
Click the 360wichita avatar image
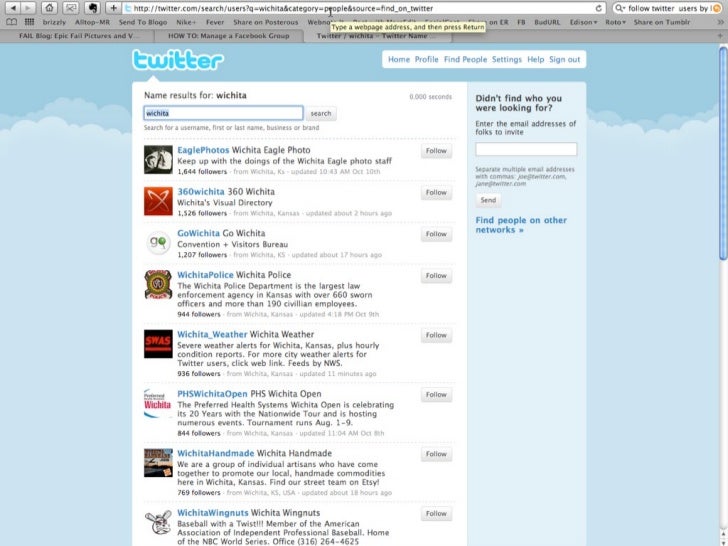tap(158, 201)
